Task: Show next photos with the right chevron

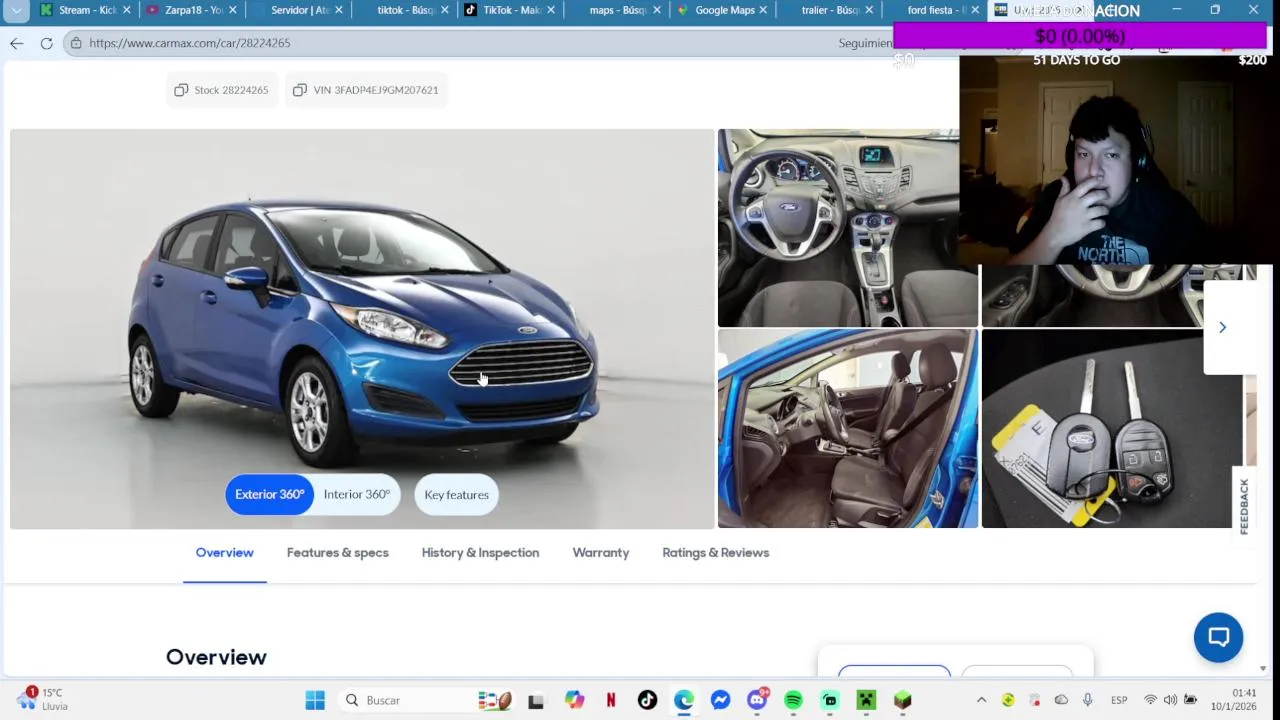Action: [1222, 327]
